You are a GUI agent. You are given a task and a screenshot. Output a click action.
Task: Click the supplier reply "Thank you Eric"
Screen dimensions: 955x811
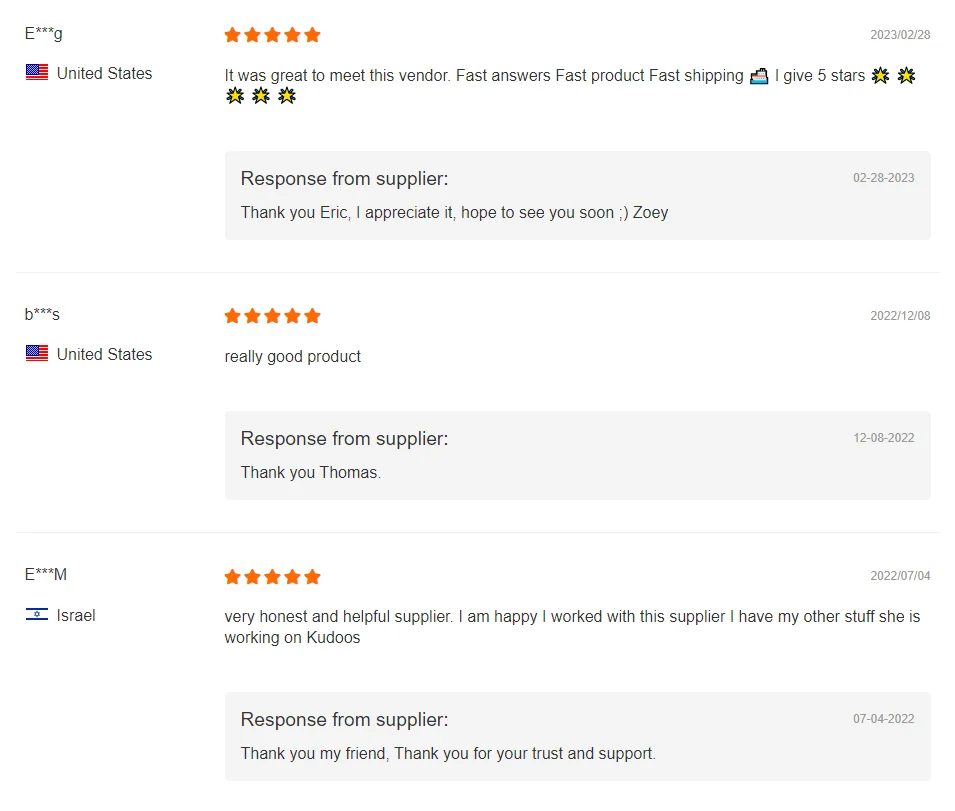pos(454,212)
